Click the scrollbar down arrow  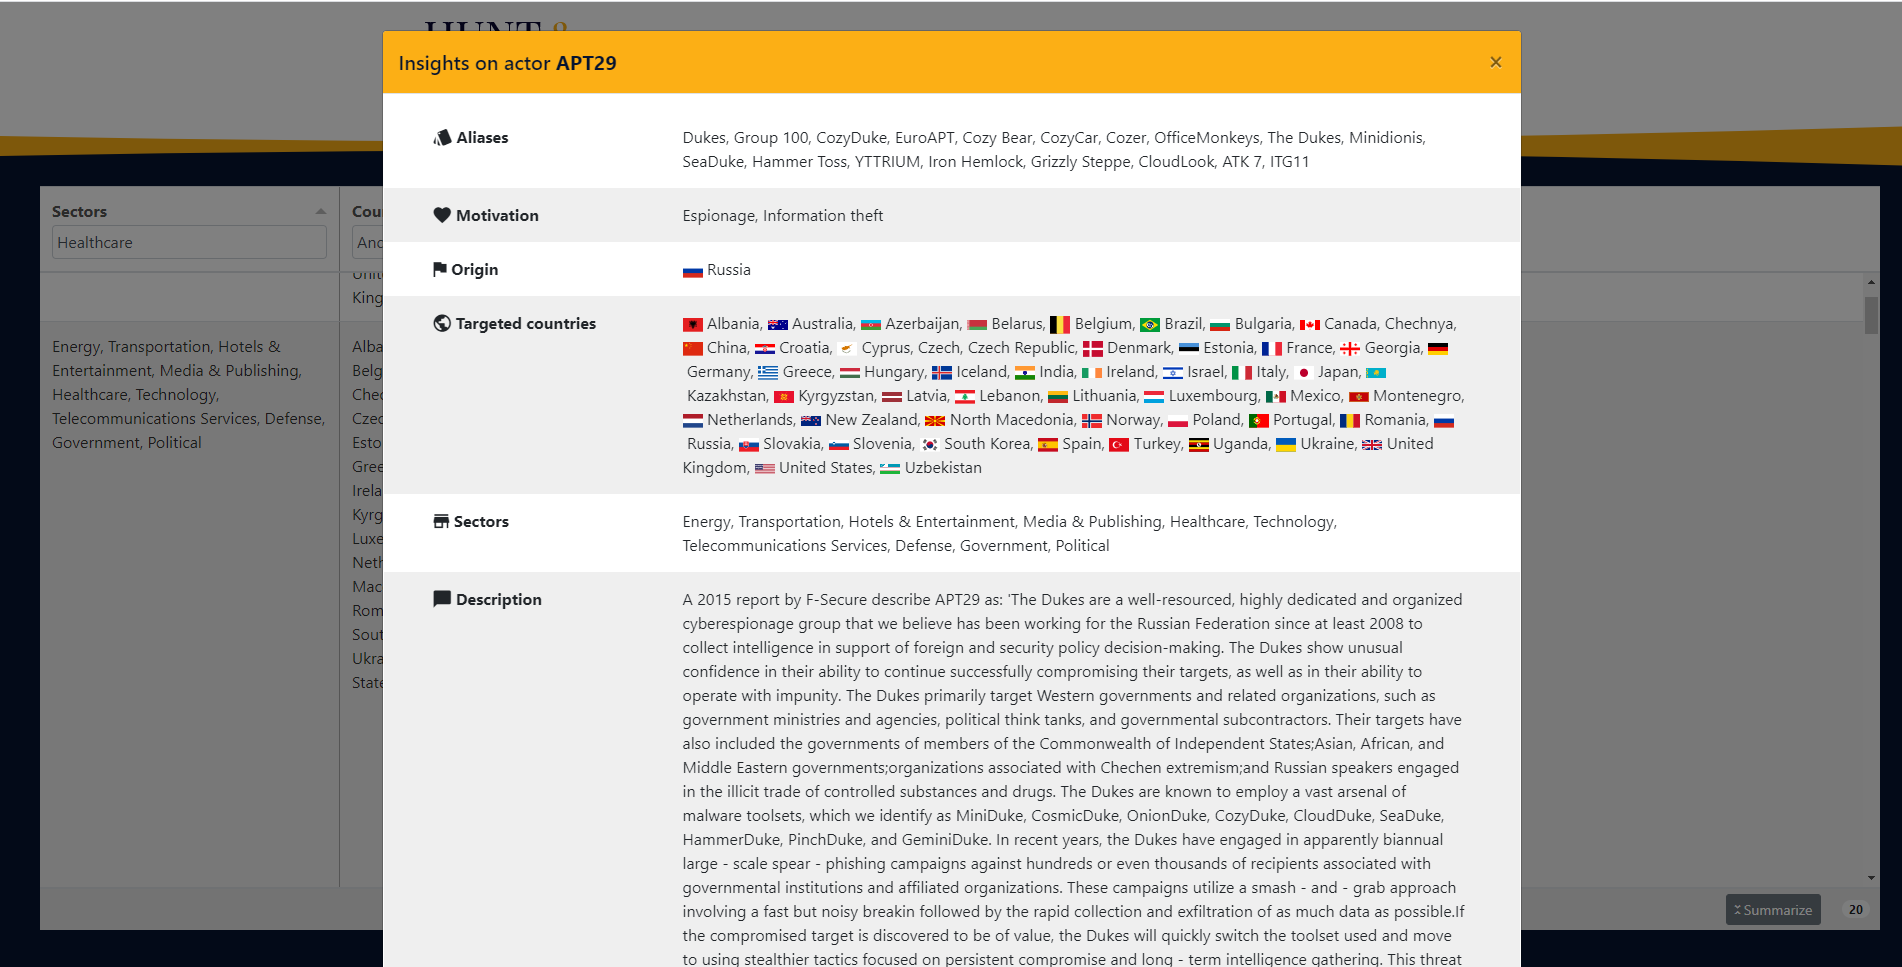(x=1871, y=878)
